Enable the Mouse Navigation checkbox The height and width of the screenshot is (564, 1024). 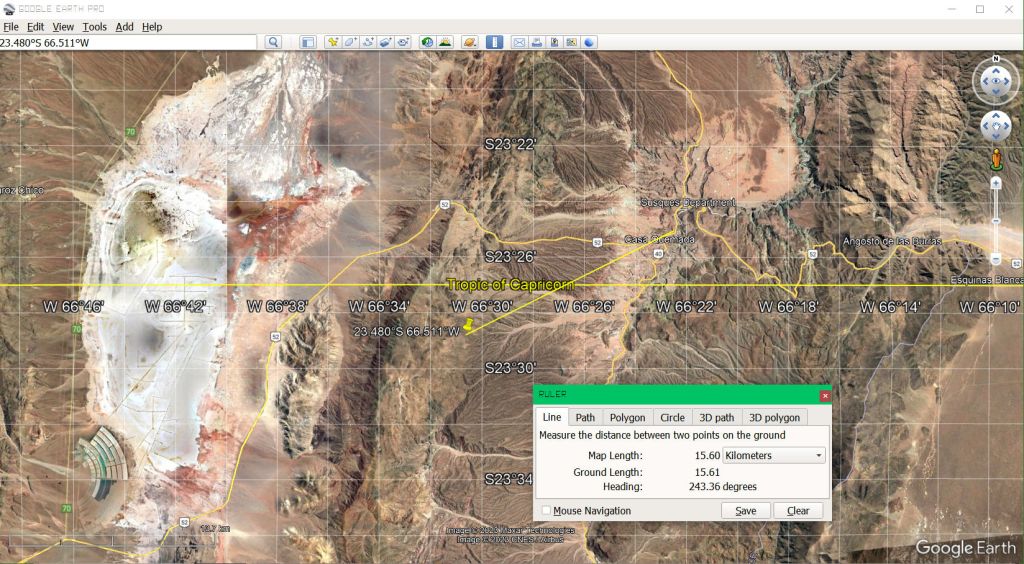pos(546,511)
